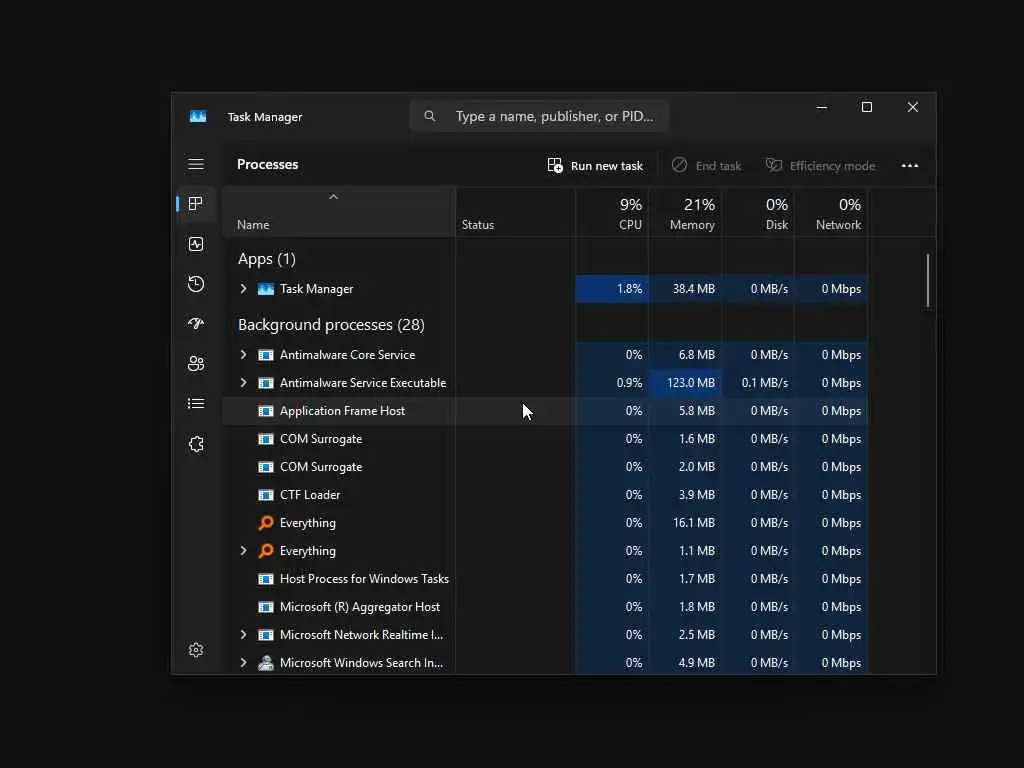Click the Efficiency mode button
The width and height of the screenshot is (1024, 768).
point(820,166)
